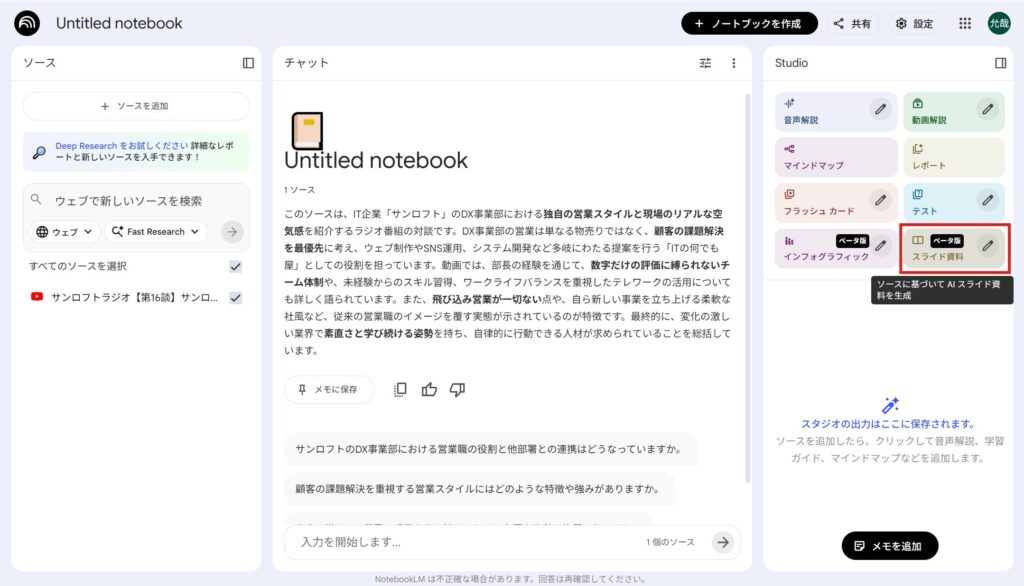Copy the summary with the copy icon
Screen dimensions: 1024x586
coord(400,389)
